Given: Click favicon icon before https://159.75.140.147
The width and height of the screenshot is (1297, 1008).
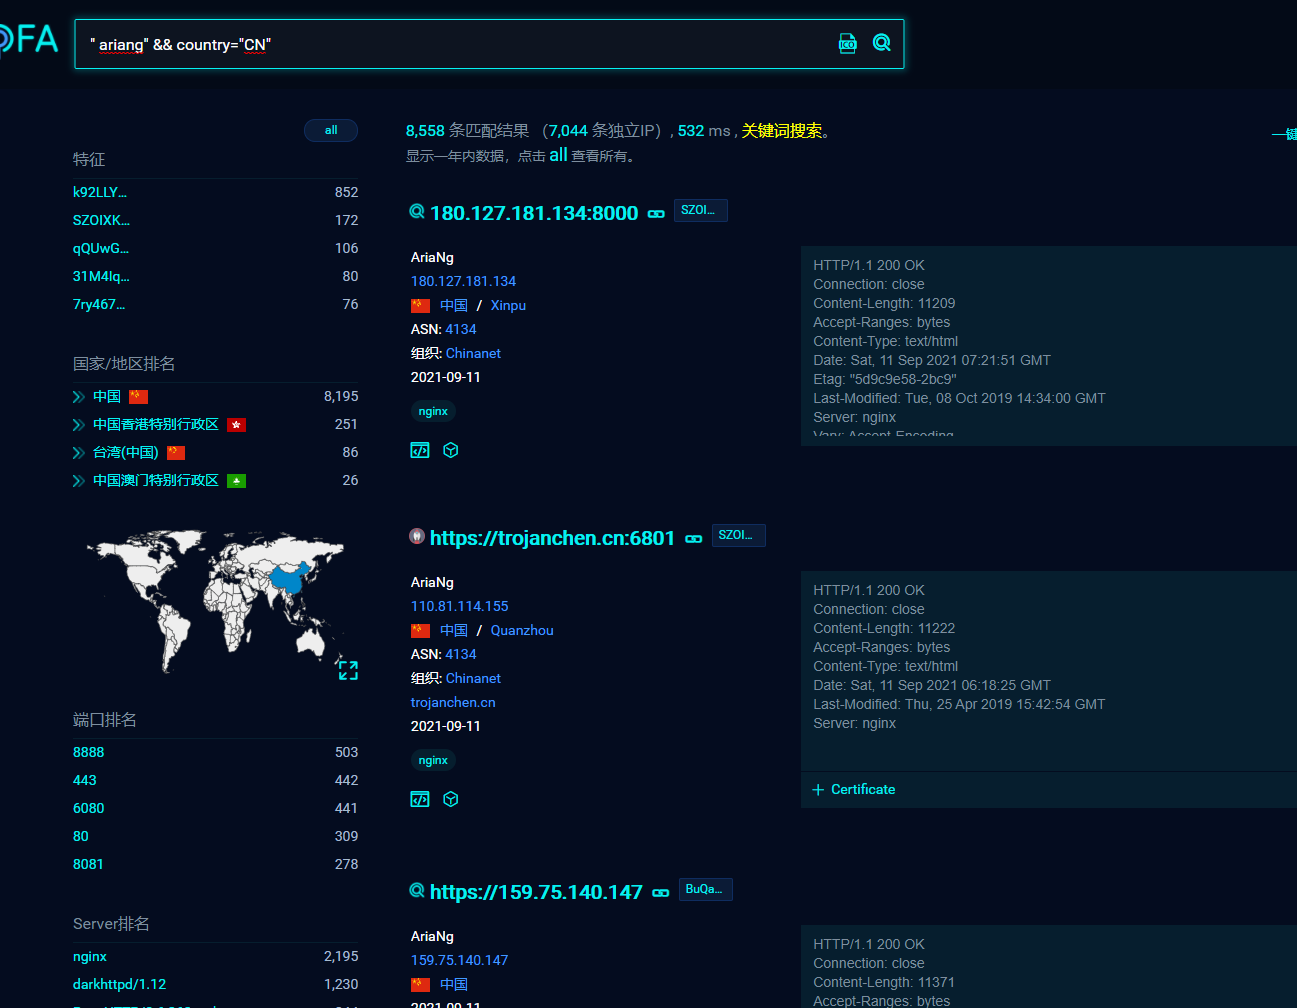Looking at the screenshot, I should tap(417, 890).
